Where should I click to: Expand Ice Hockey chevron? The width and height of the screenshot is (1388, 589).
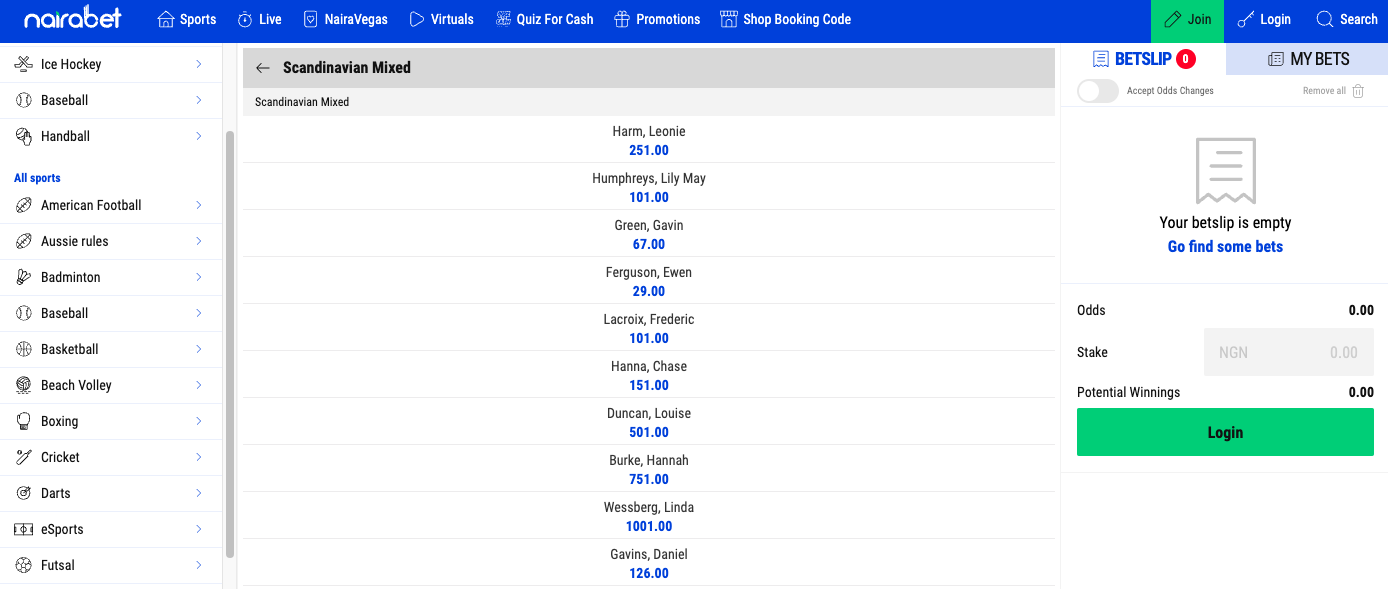click(199, 64)
